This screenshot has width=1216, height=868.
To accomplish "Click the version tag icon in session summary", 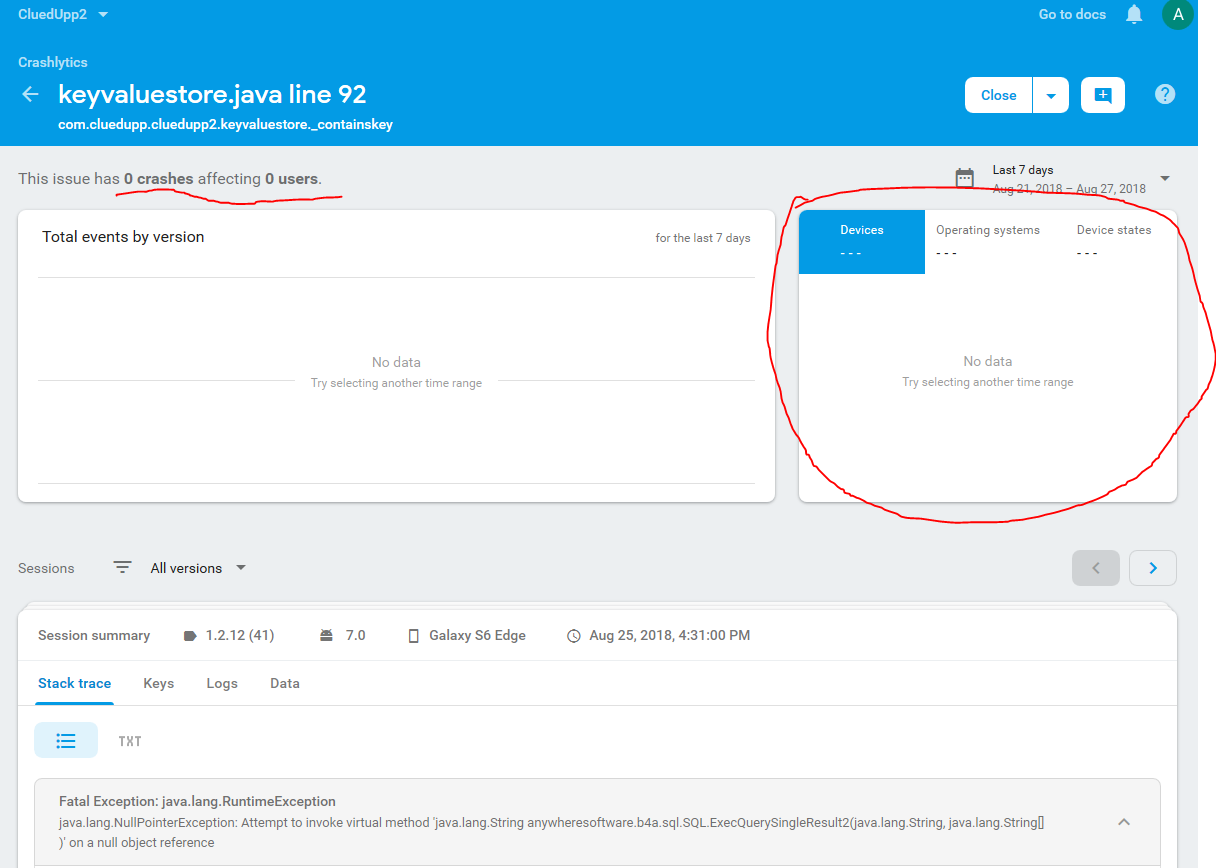I will tap(191, 636).
